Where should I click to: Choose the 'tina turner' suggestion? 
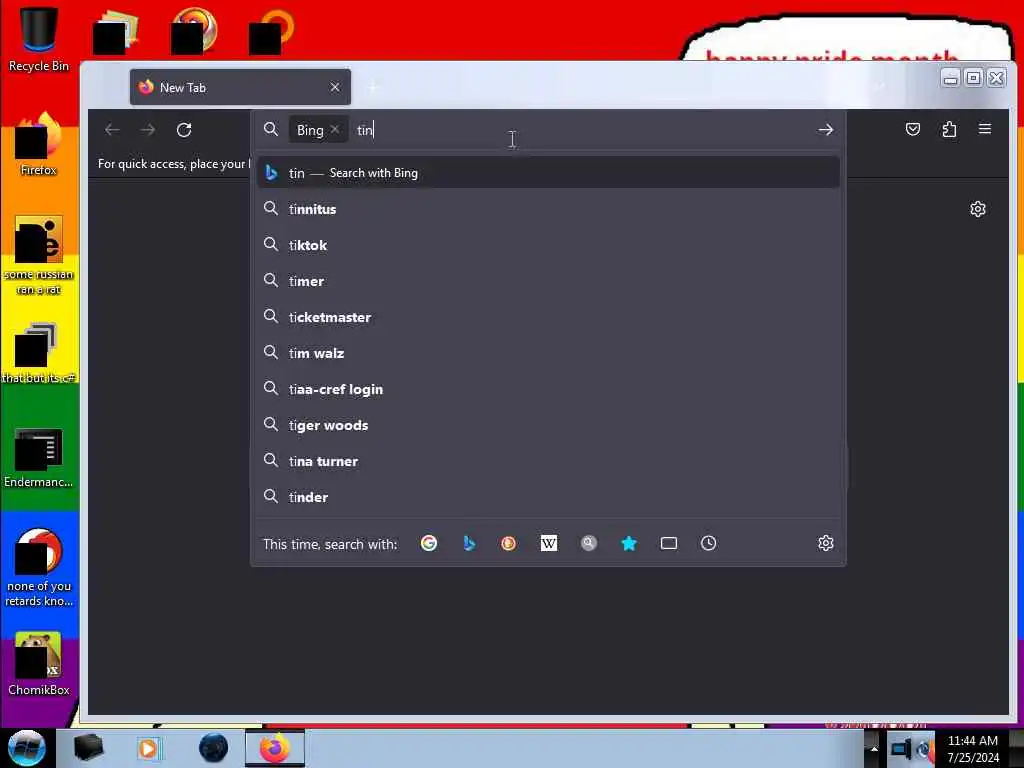(x=549, y=461)
